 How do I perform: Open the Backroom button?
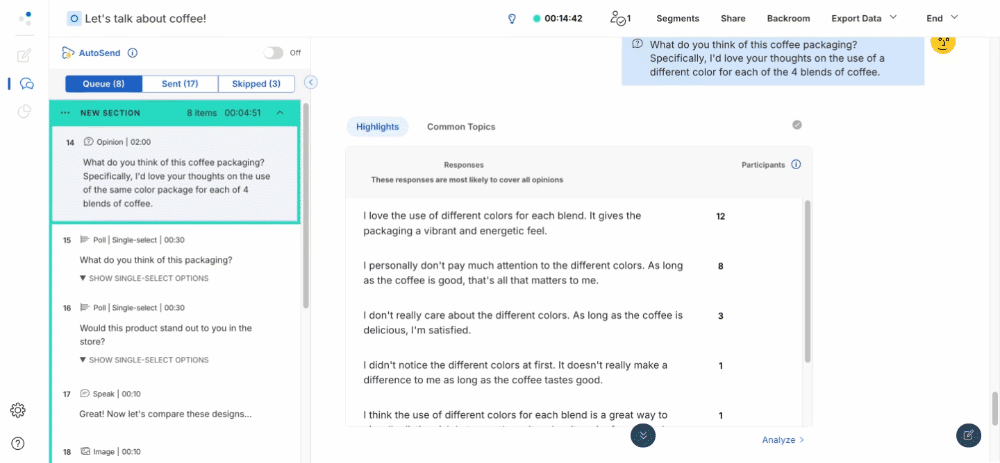pos(788,18)
